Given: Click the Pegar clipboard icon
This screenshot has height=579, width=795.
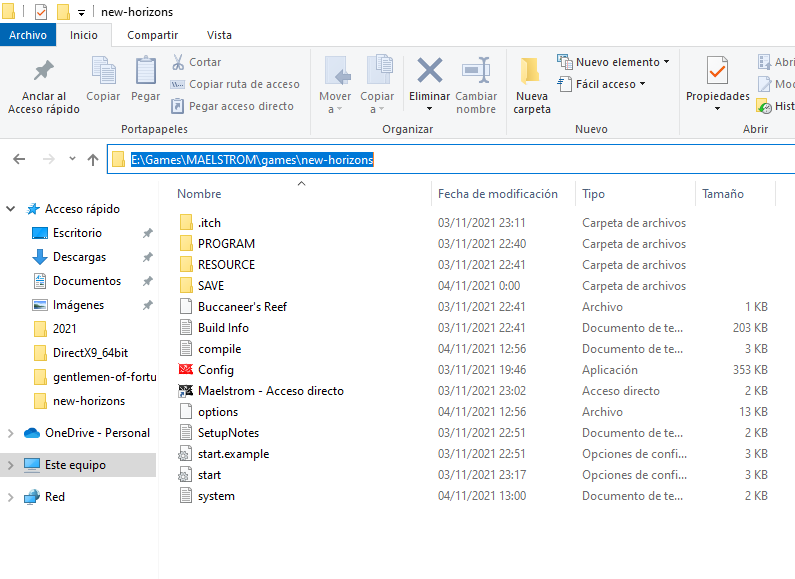Looking at the screenshot, I should tap(145, 70).
